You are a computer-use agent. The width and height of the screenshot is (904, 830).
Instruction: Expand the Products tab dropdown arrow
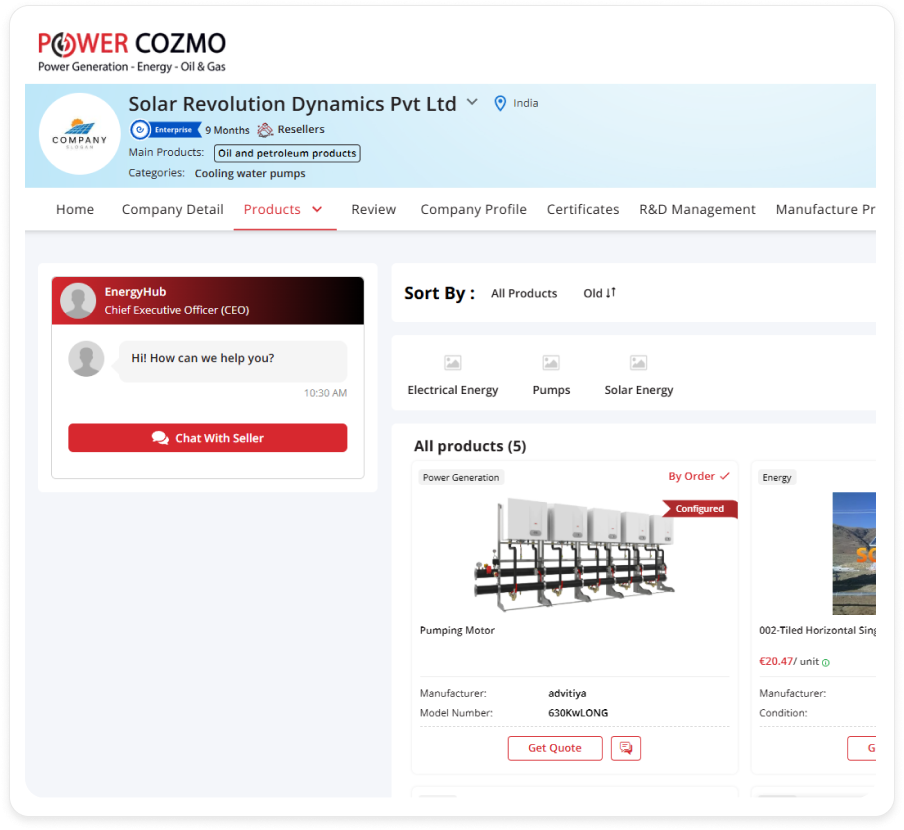pyautogui.click(x=317, y=209)
